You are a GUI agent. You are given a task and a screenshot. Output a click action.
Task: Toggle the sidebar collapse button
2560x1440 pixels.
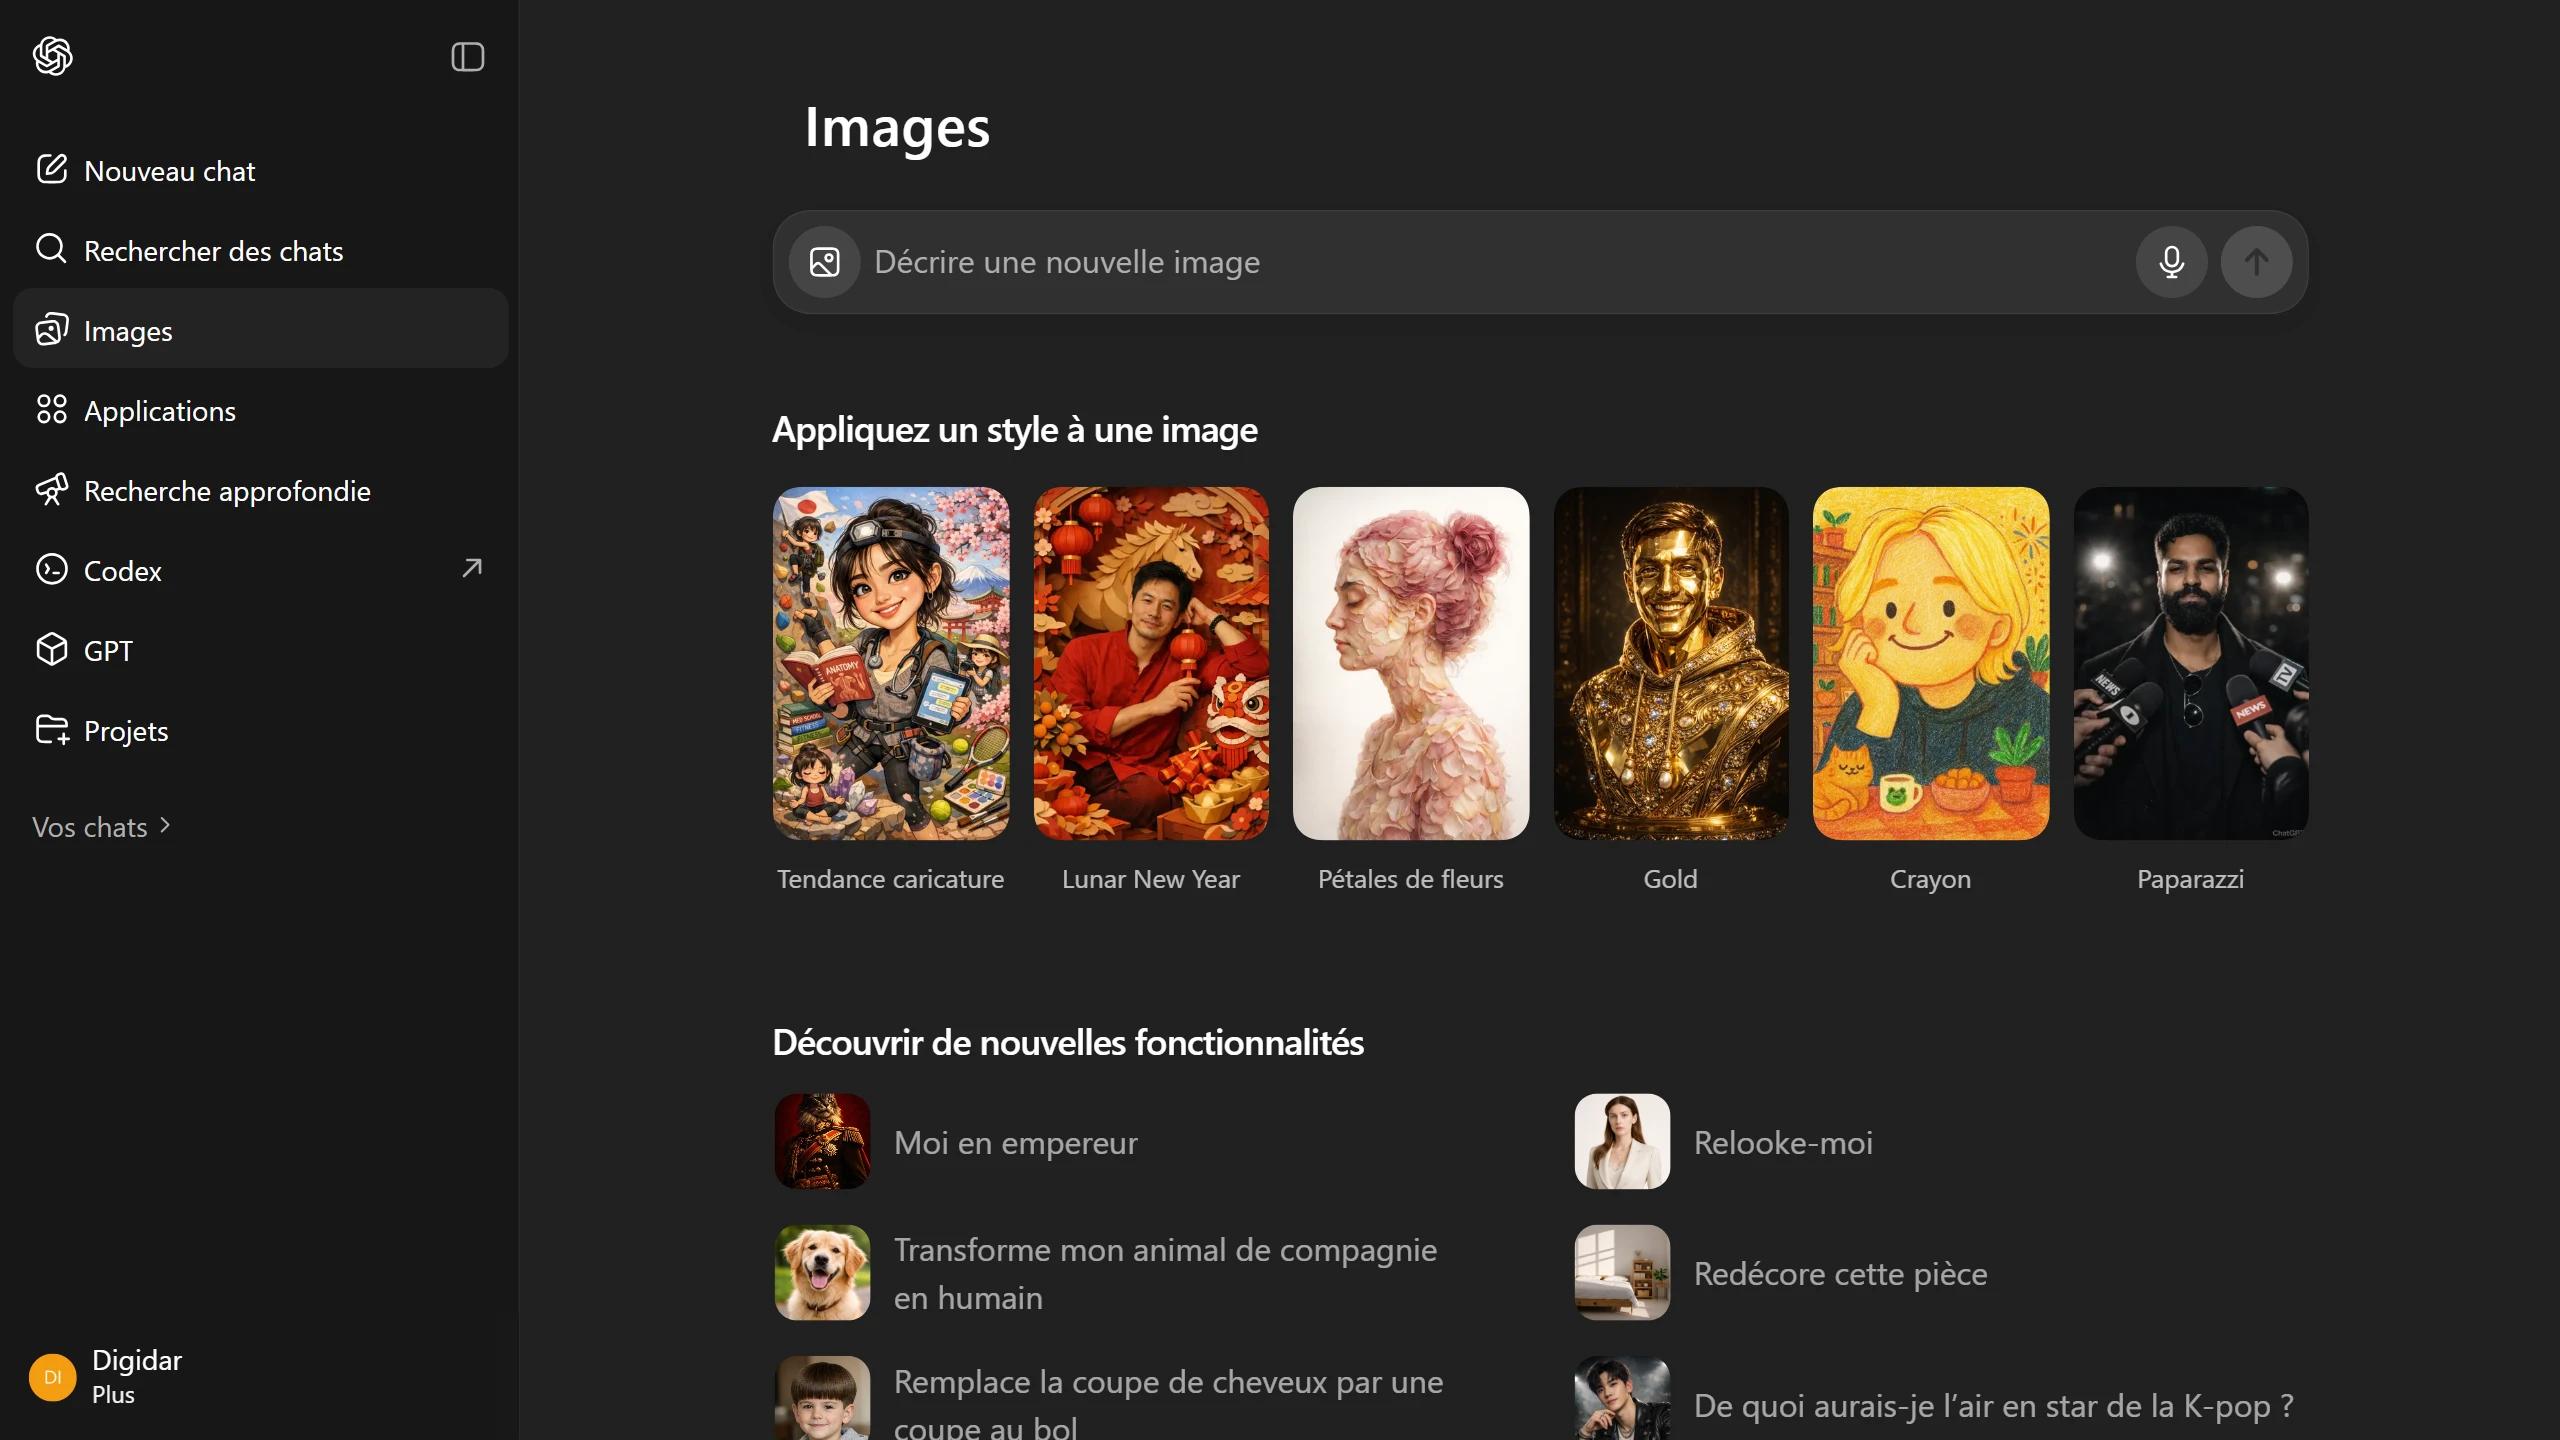point(467,57)
